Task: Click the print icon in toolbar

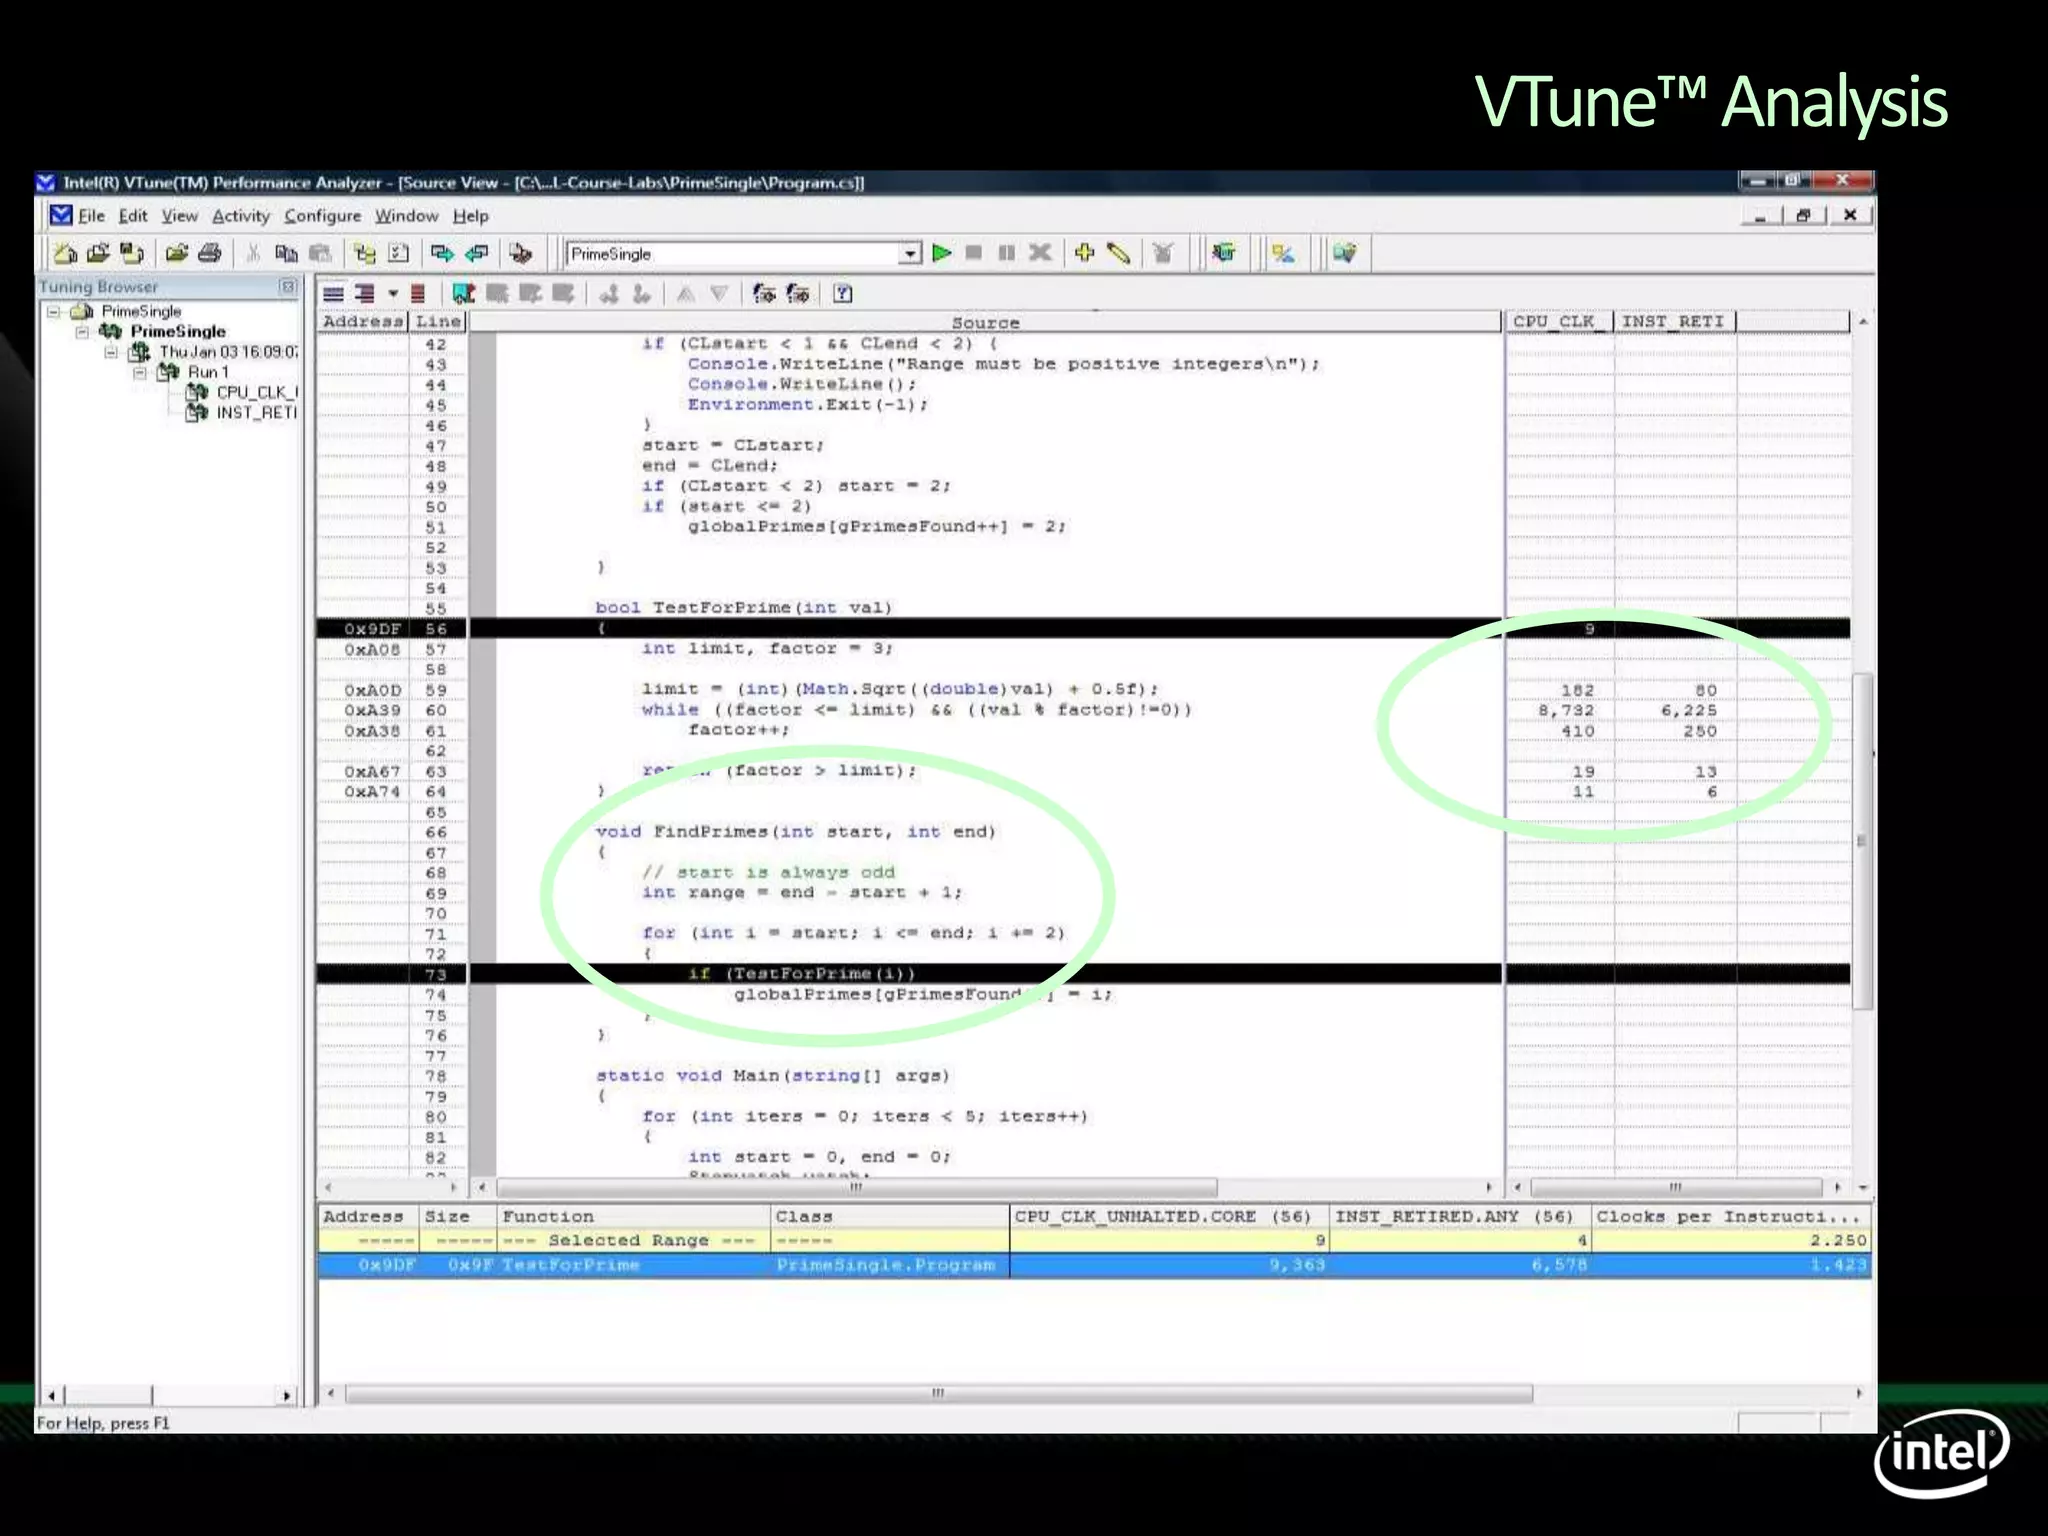Action: (x=210, y=253)
